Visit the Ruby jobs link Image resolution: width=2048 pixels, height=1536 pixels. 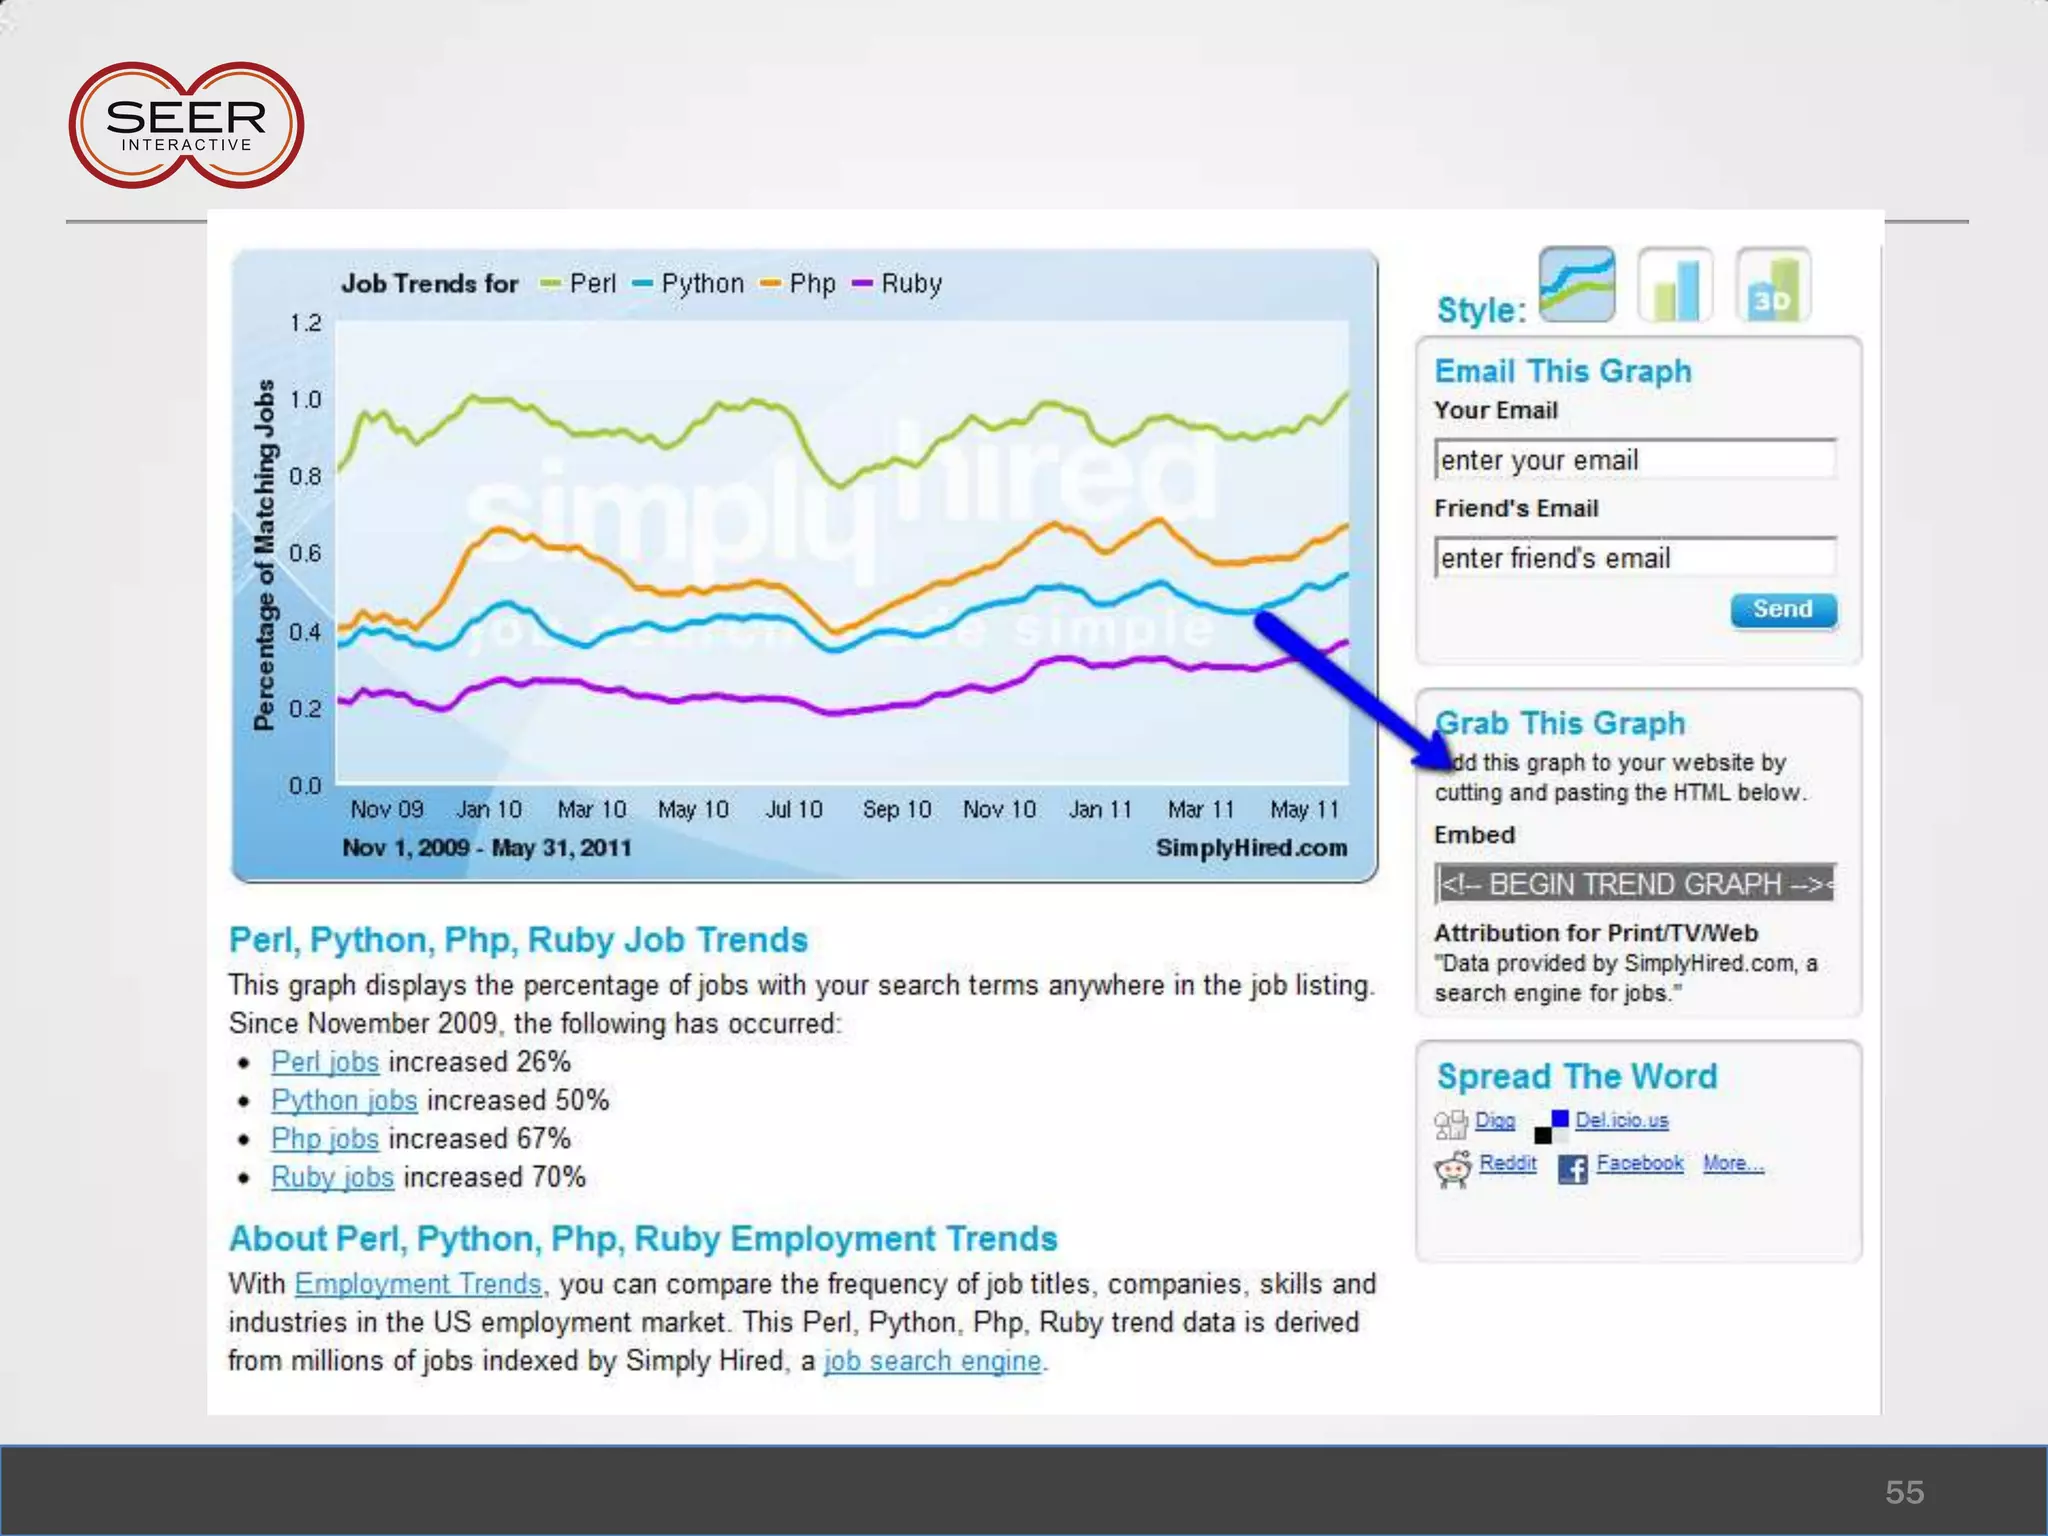(x=332, y=1178)
